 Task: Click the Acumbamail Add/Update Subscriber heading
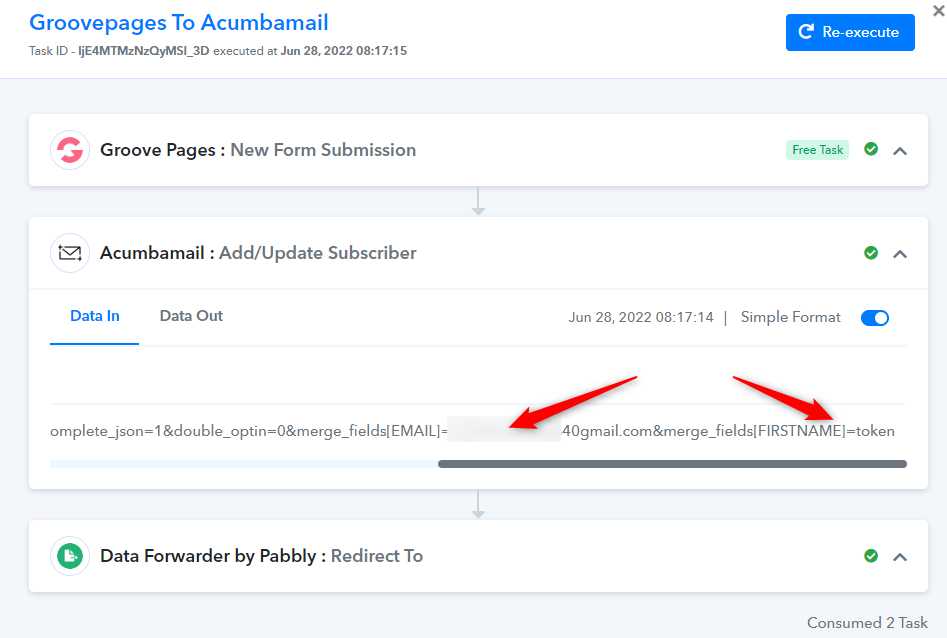(x=258, y=253)
